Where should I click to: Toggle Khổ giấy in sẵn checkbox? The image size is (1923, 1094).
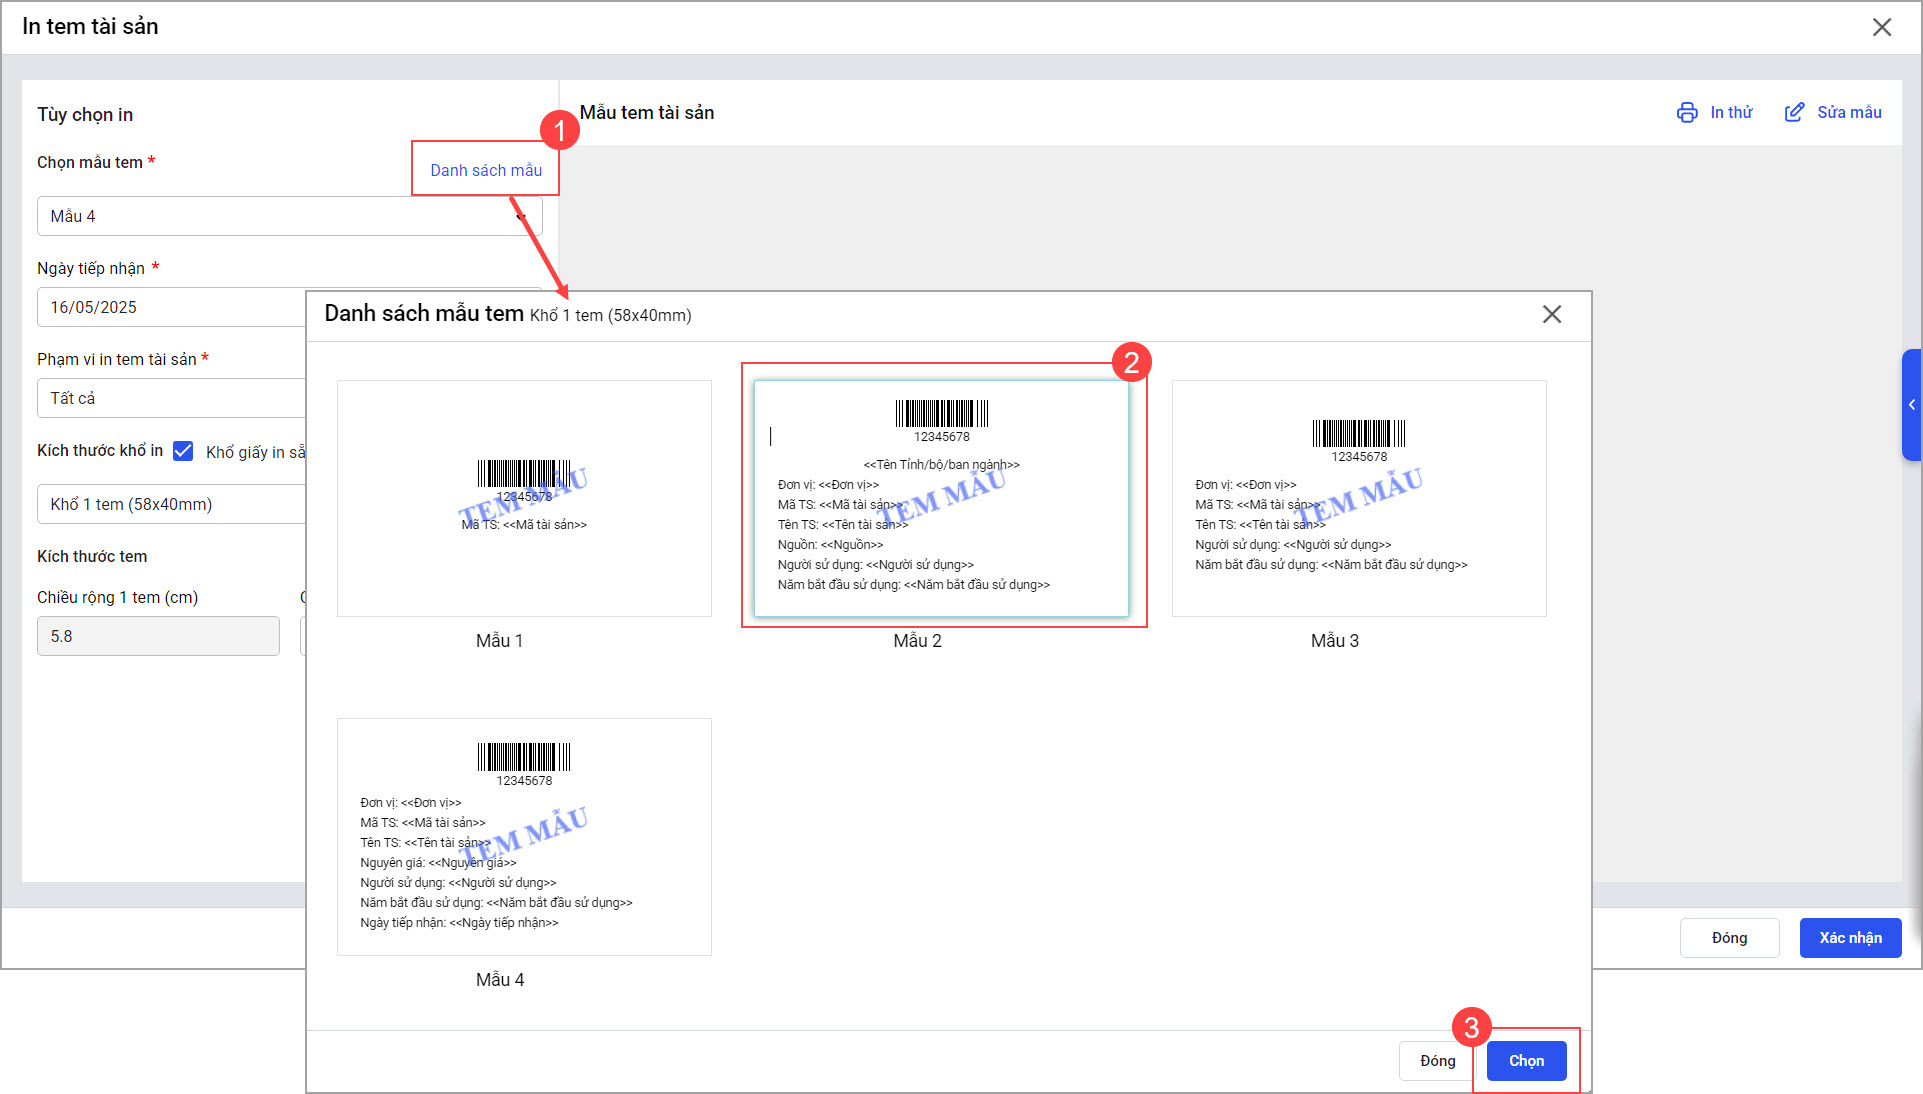(x=183, y=451)
